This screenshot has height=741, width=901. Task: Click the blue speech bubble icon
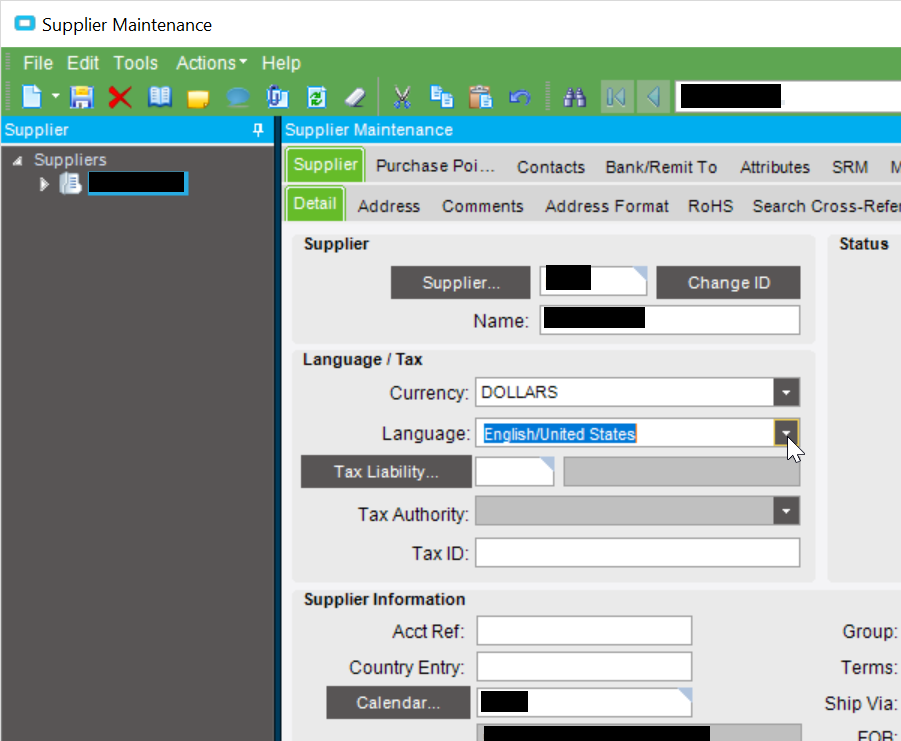[x=237, y=97]
